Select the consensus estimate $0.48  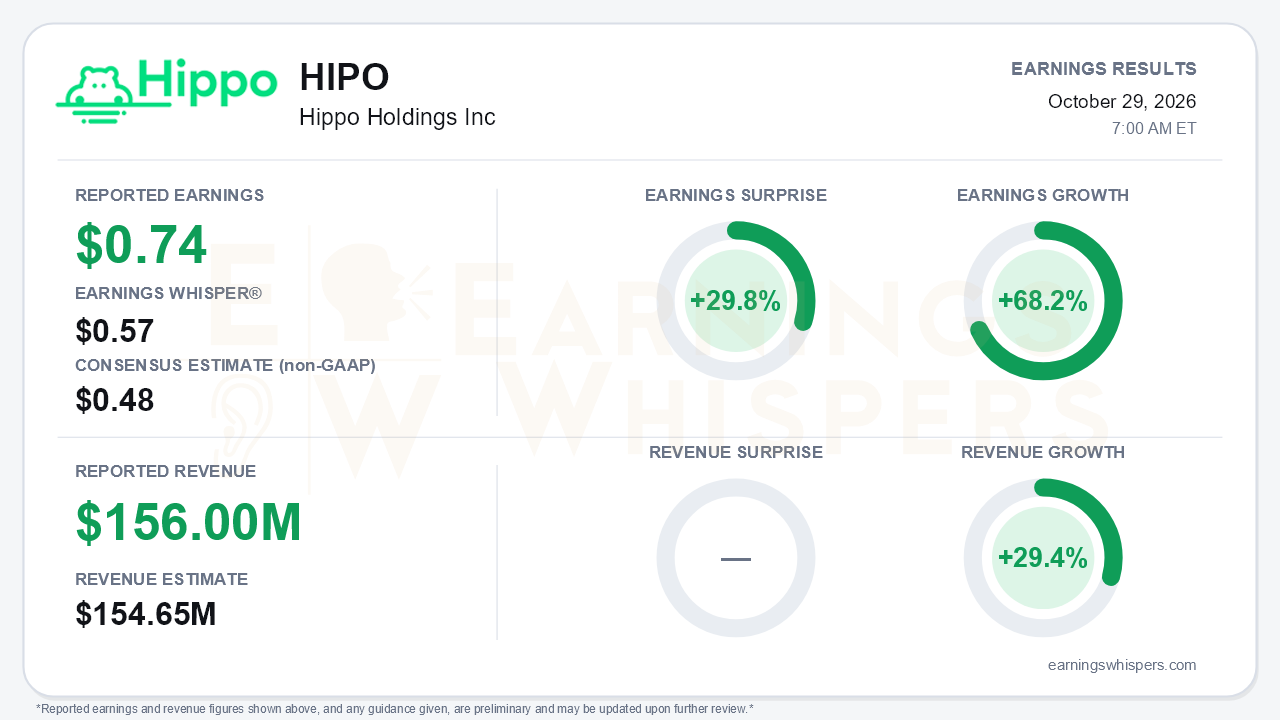click(x=115, y=401)
